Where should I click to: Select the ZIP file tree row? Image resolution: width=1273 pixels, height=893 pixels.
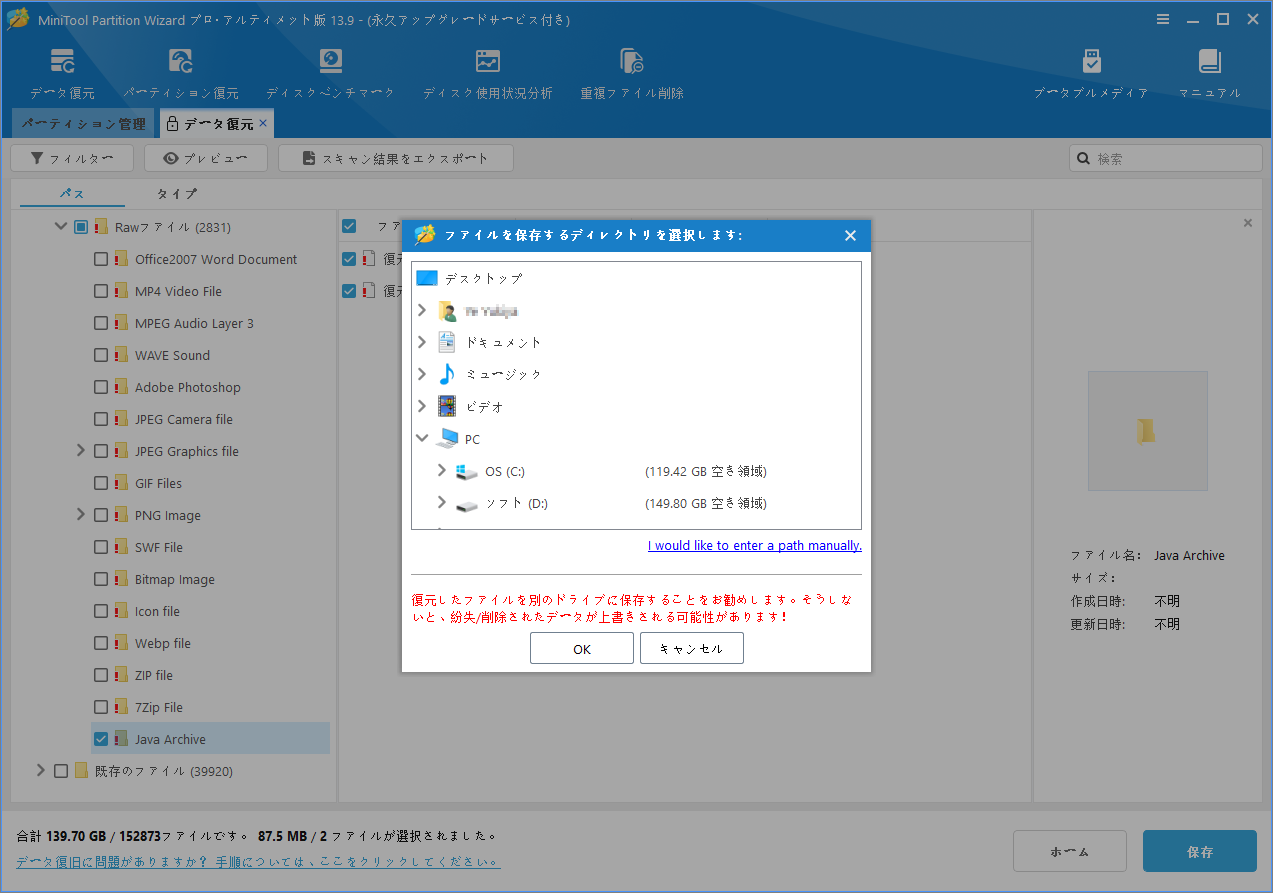click(210, 675)
